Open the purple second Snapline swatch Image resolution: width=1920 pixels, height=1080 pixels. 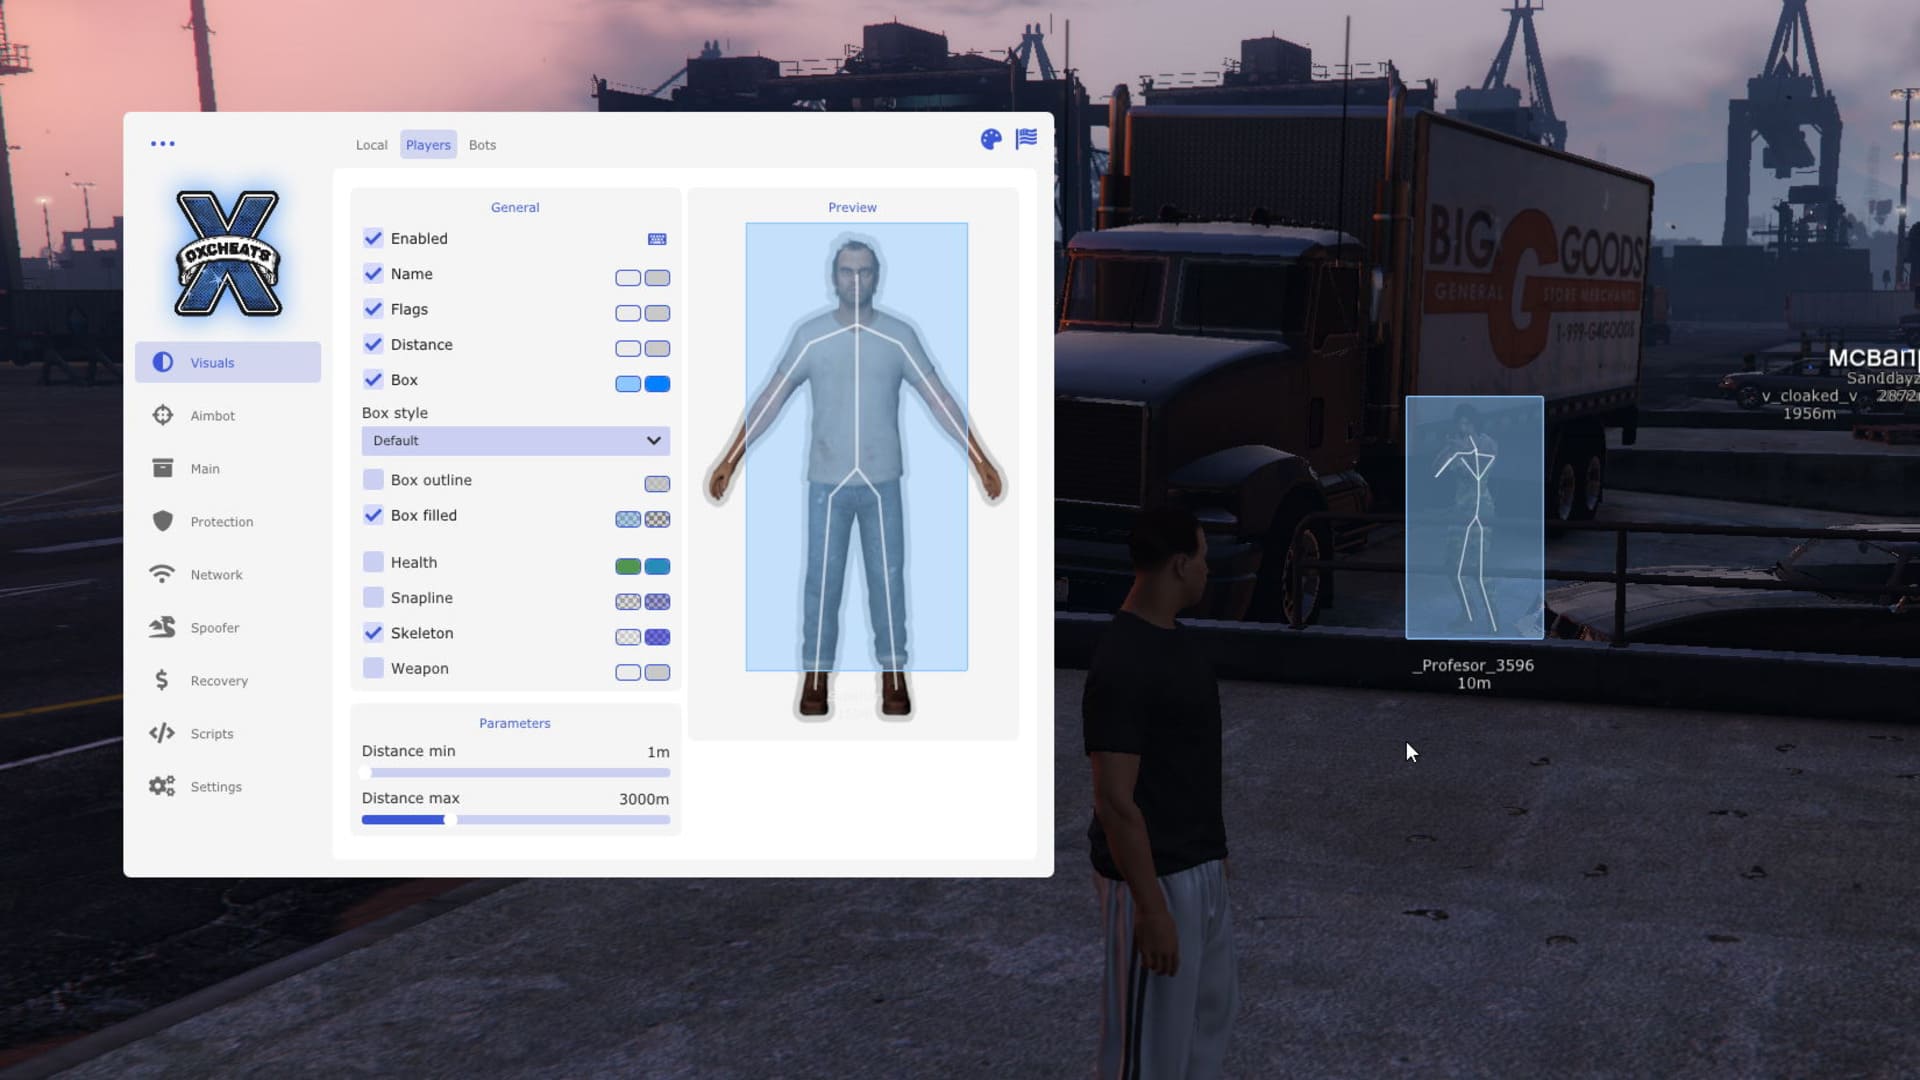[x=657, y=601]
